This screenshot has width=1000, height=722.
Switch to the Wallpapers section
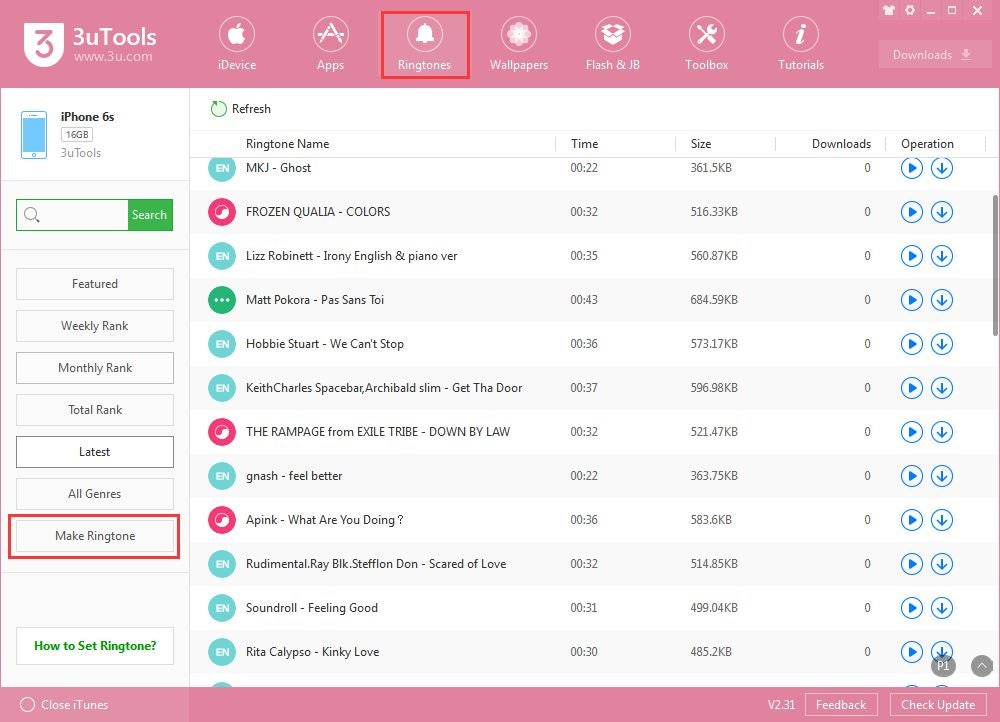coord(518,42)
